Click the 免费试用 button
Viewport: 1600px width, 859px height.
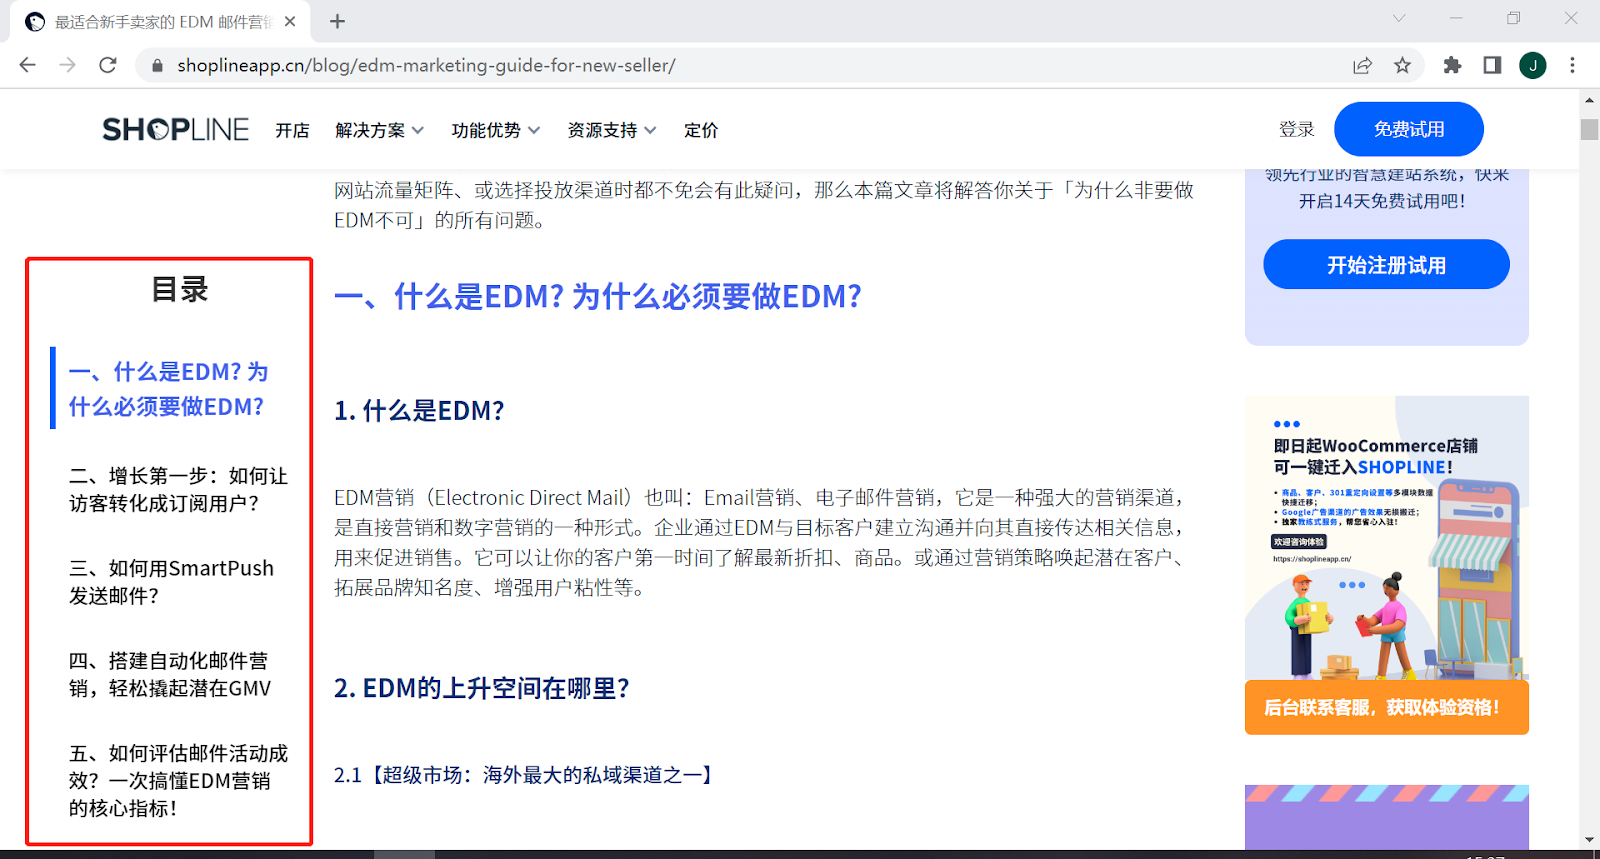[x=1408, y=129]
